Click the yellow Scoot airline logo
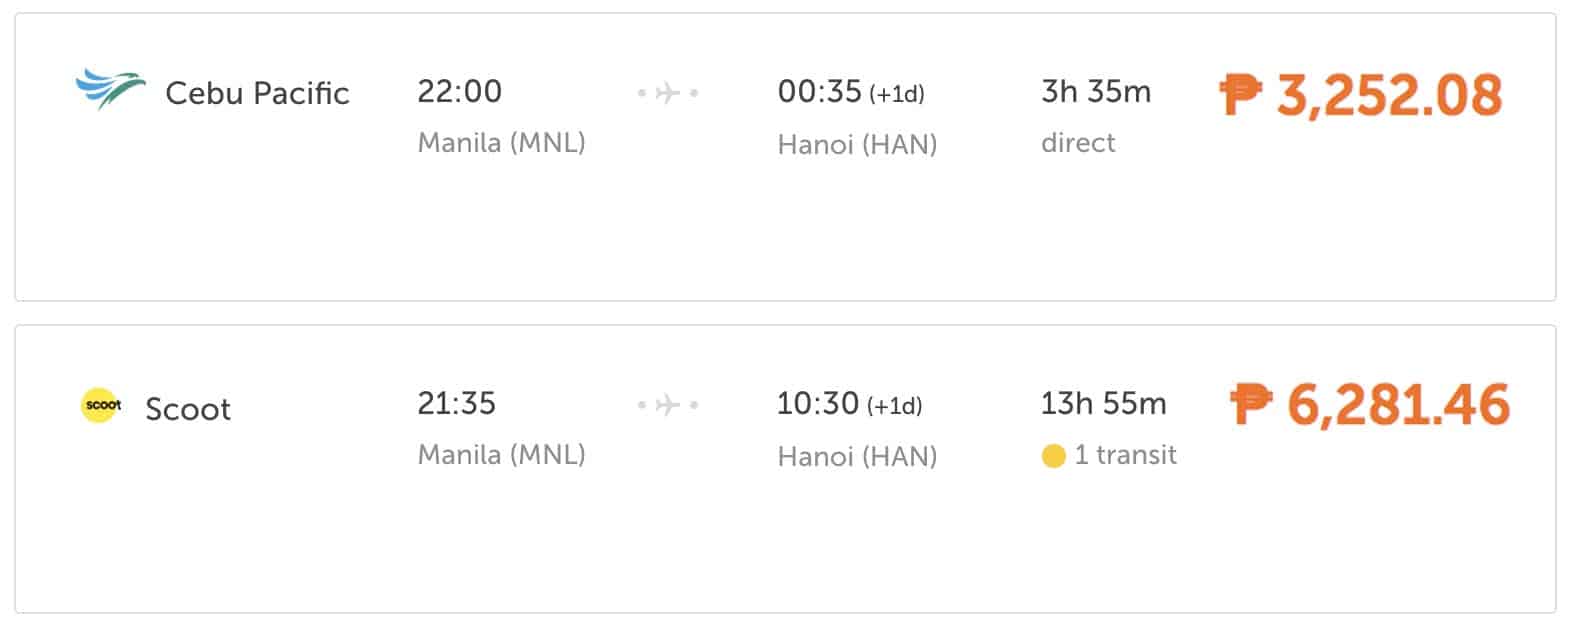Screen dimensions: 1571x631 101,405
